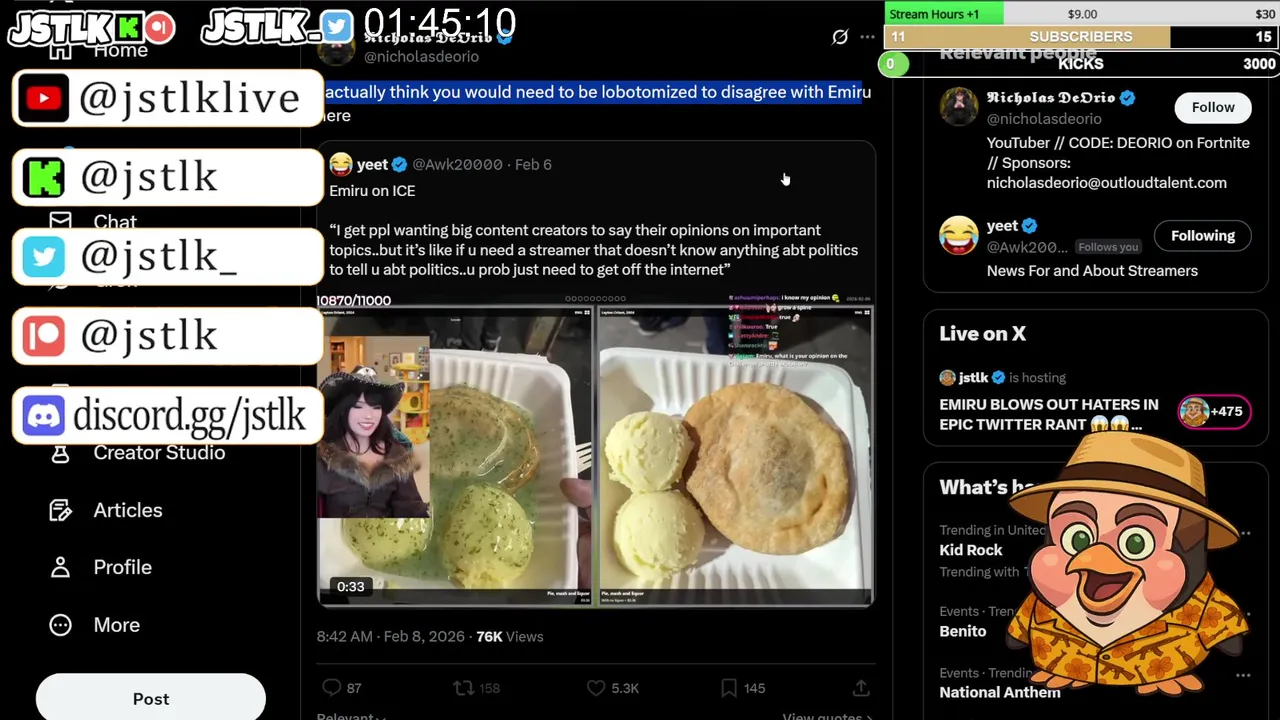
Task: Click the Post button
Action: click(151, 699)
